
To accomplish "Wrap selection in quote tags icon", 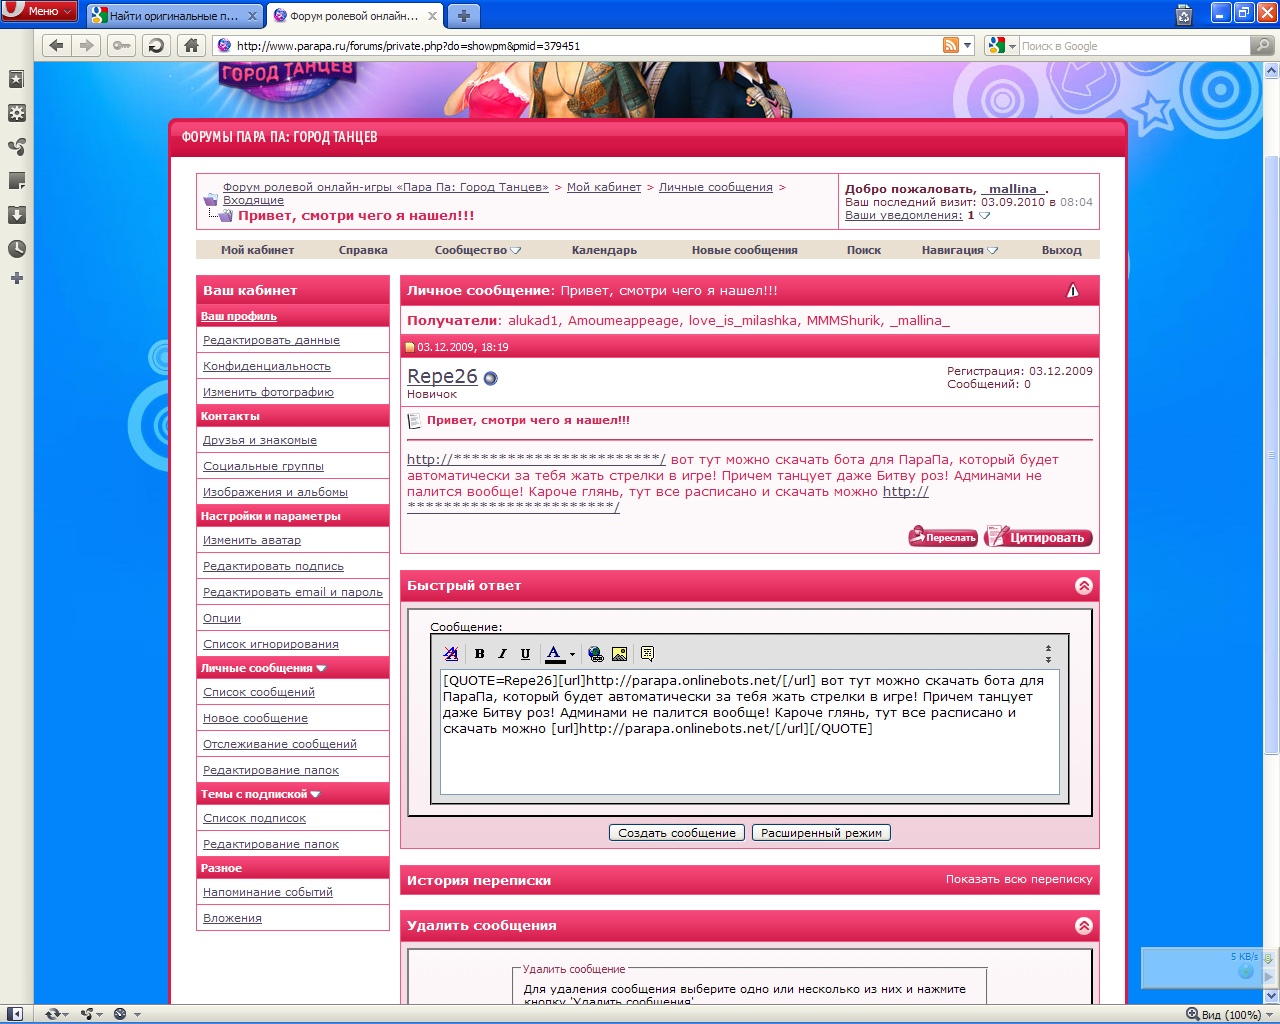I will coord(647,654).
